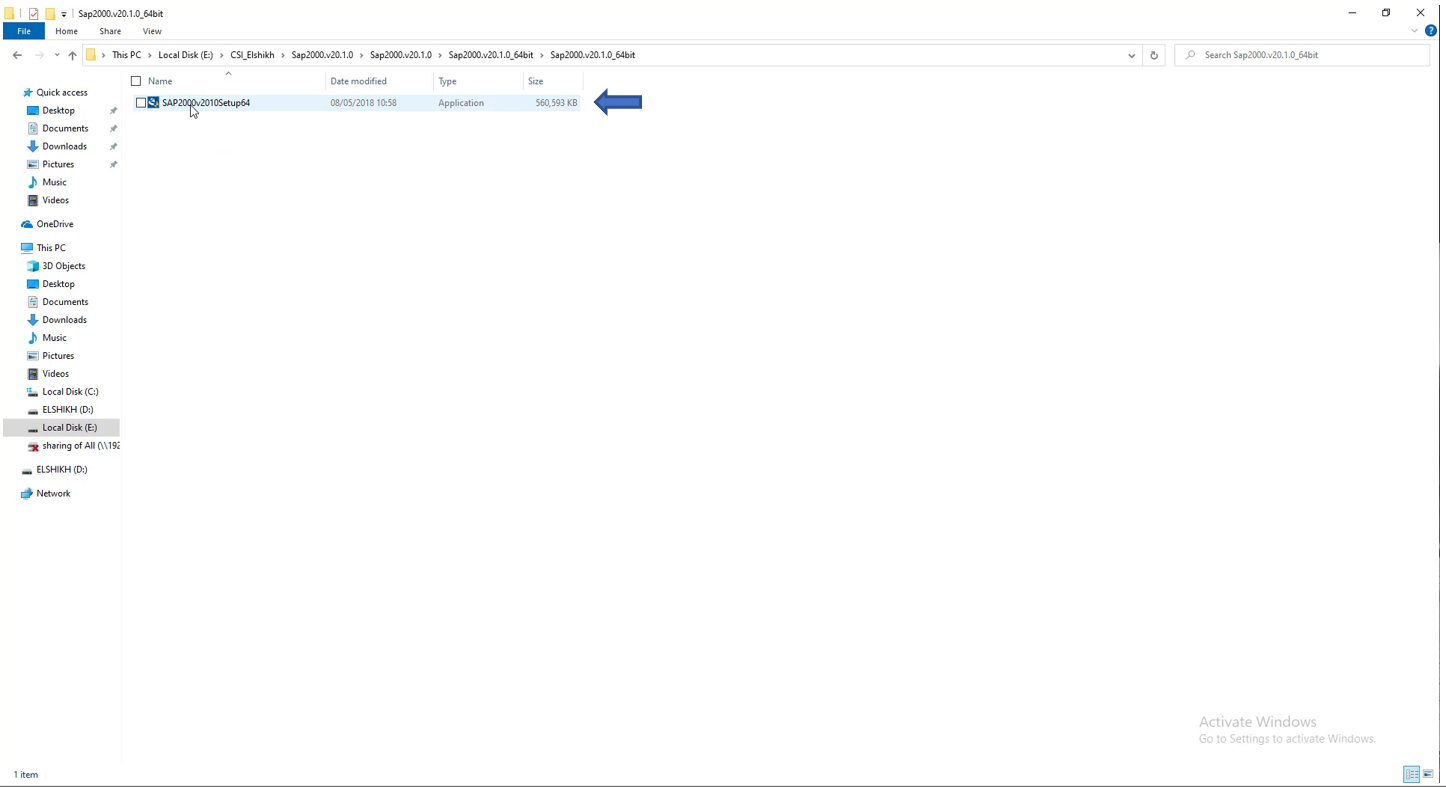Screen dimensions: 1446x787
Task: Open the address bar history dropdown
Action: pos(1131,55)
